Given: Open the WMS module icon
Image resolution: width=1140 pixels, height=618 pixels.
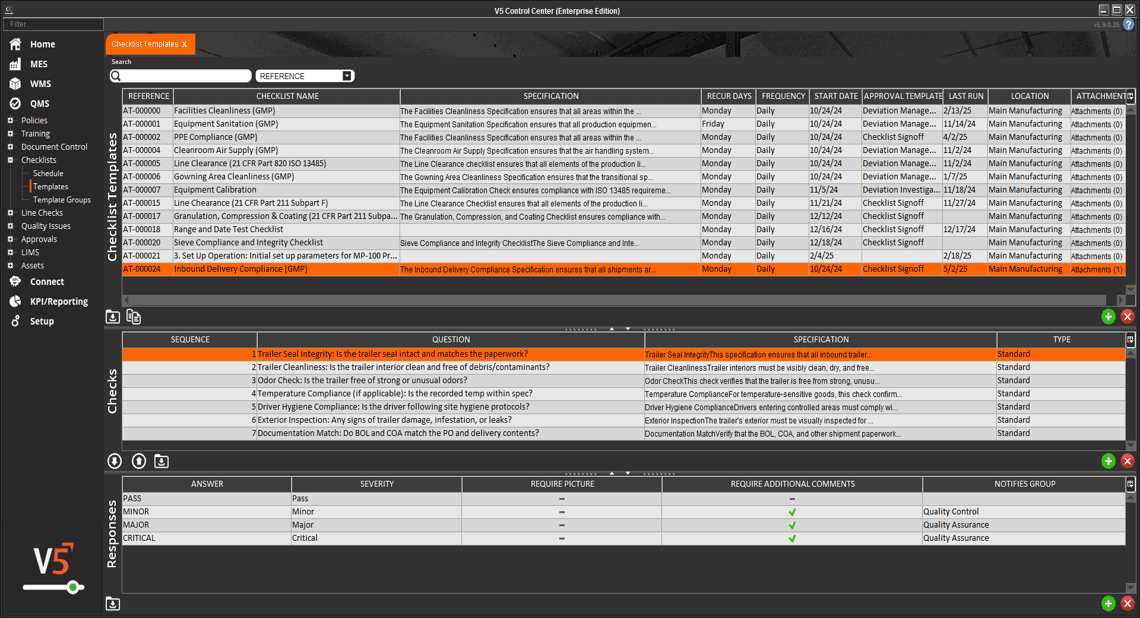Looking at the screenshot, I should point(15,84).
